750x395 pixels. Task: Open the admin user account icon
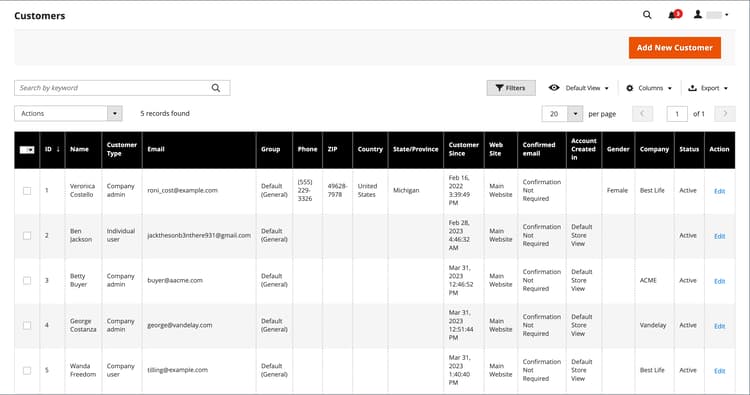[x=698, y=14]
